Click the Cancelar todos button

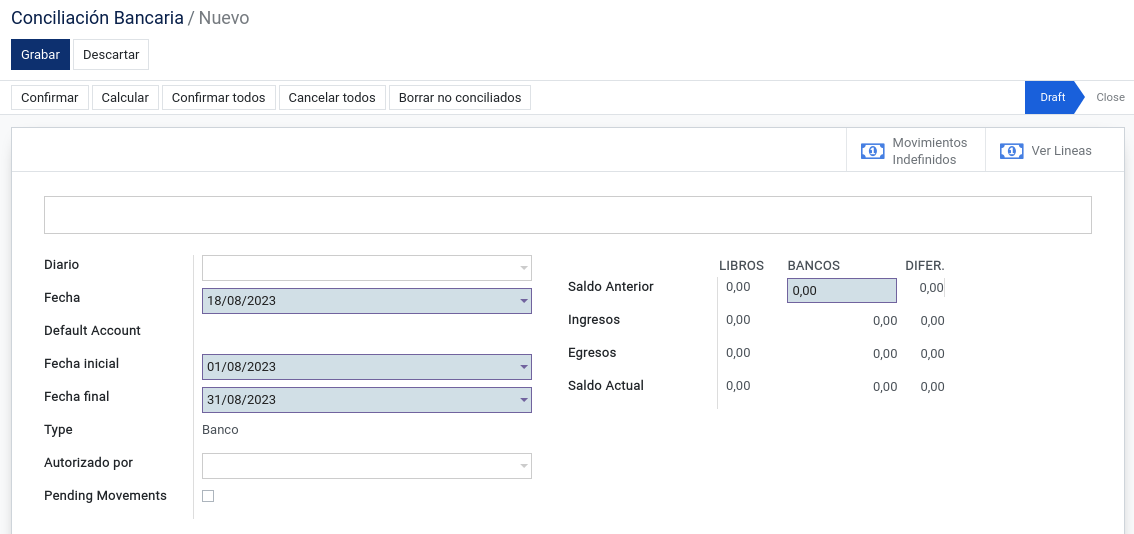click(x=332, y=97)
